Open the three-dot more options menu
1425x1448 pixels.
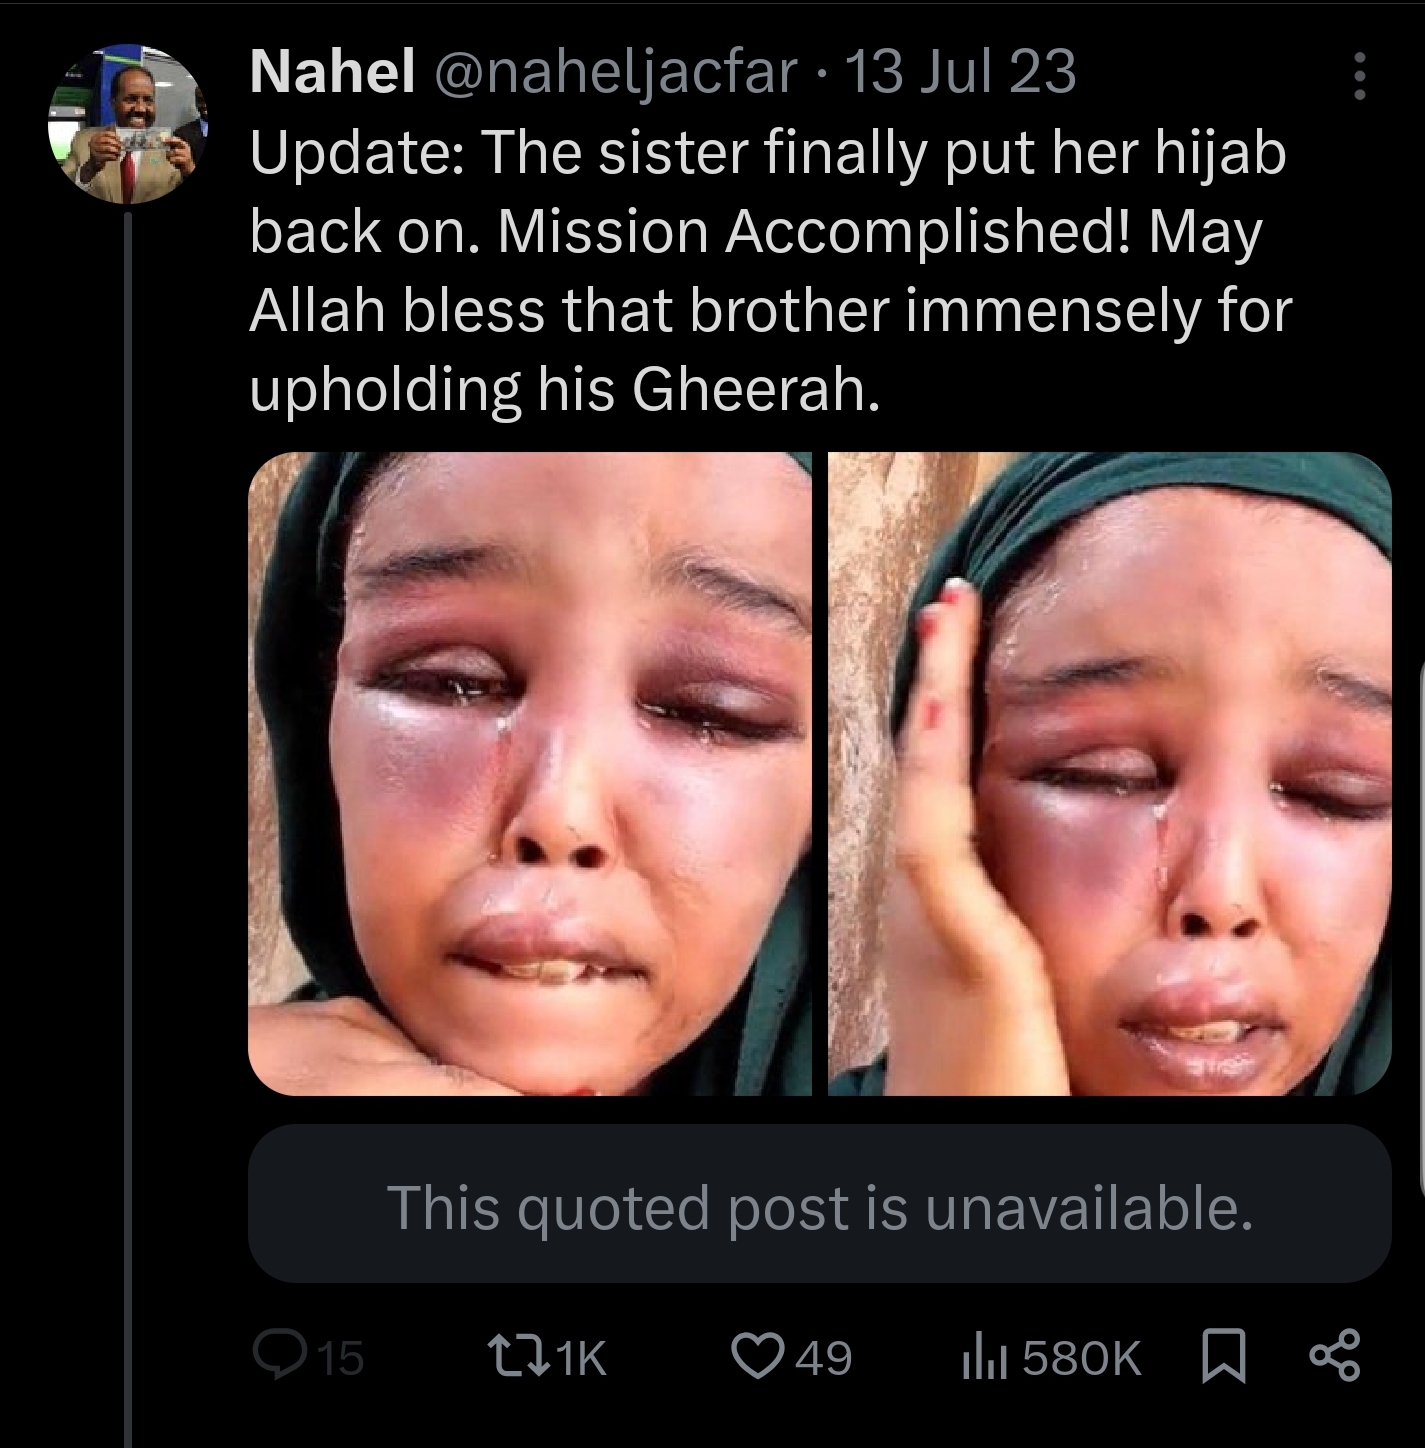1359,76
